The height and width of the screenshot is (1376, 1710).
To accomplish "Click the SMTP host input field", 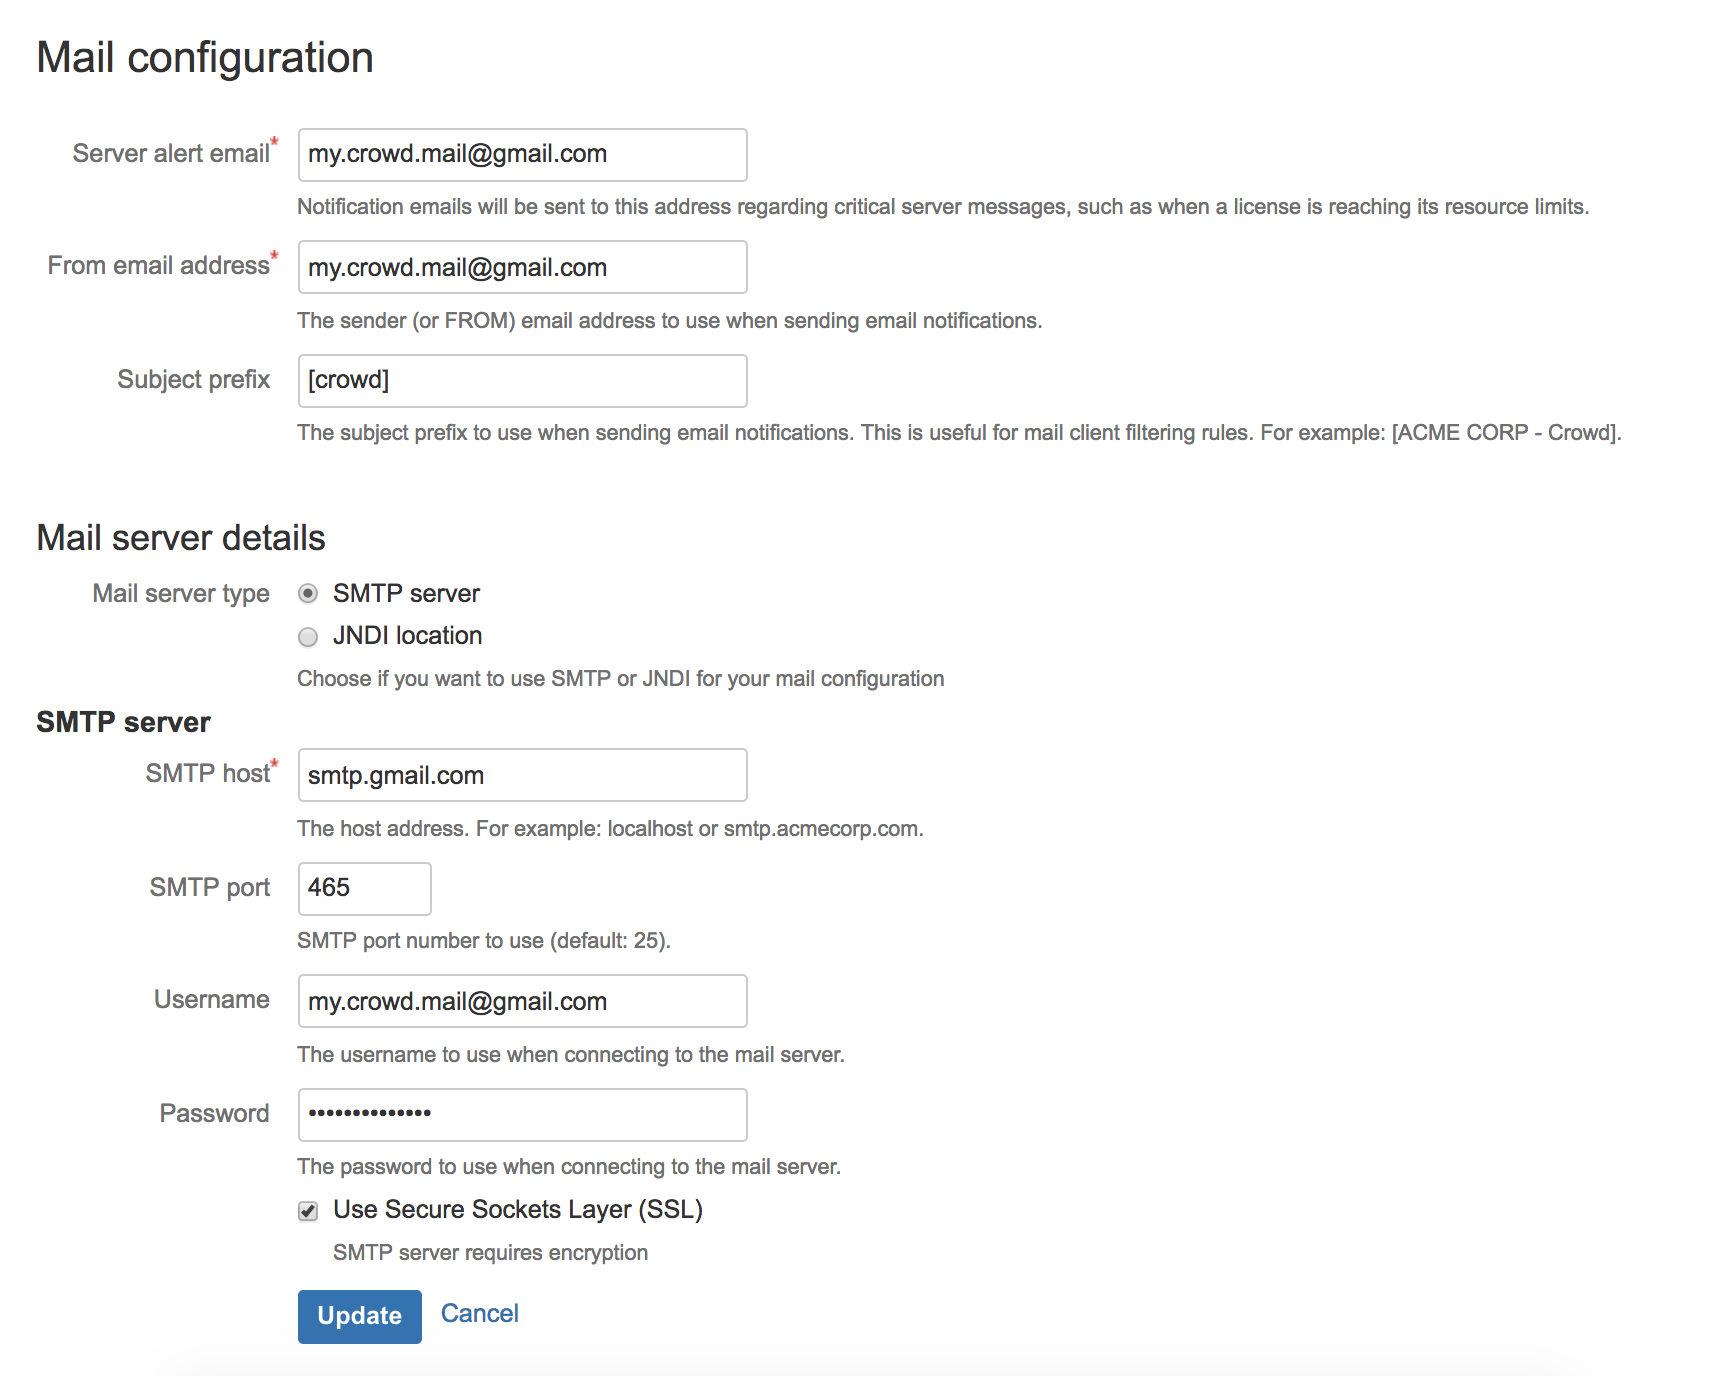I will coord(522,775).
